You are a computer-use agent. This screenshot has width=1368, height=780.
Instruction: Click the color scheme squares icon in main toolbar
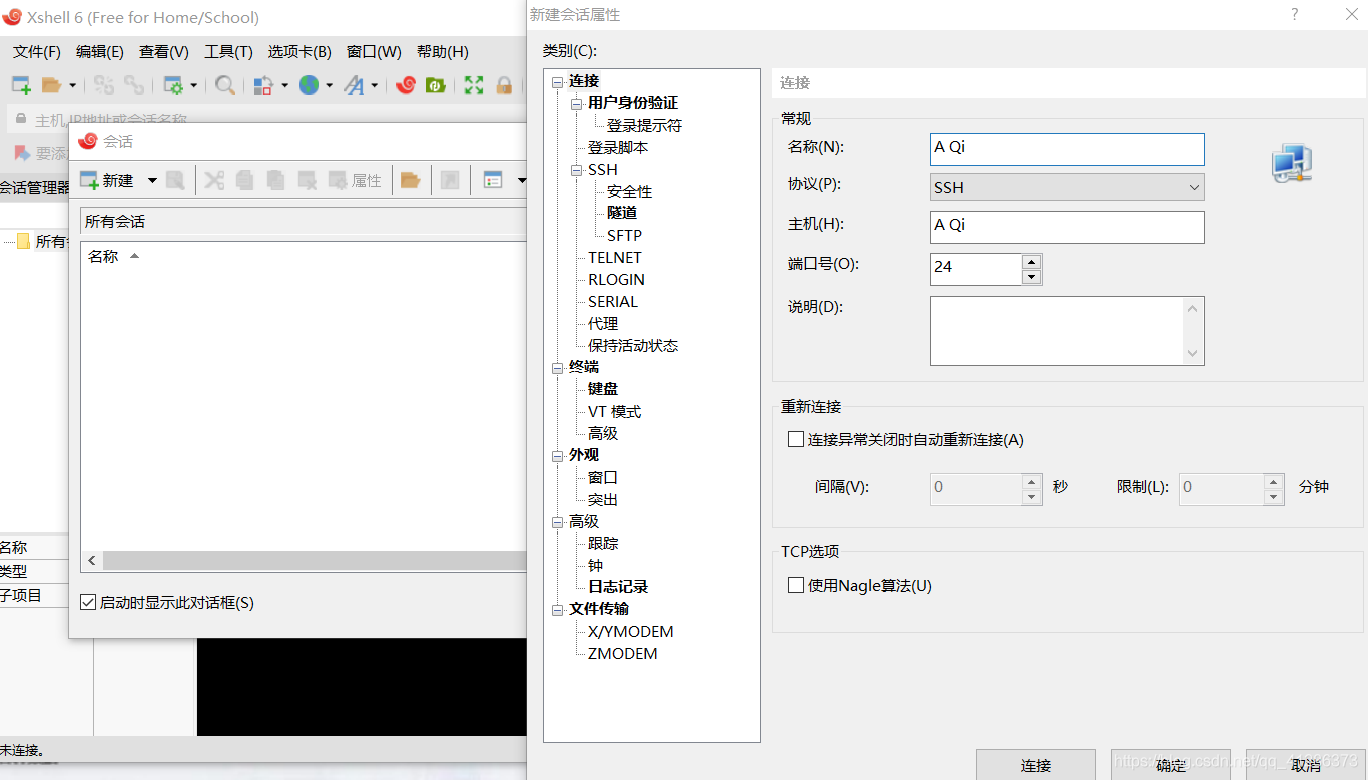click(263, 85)
